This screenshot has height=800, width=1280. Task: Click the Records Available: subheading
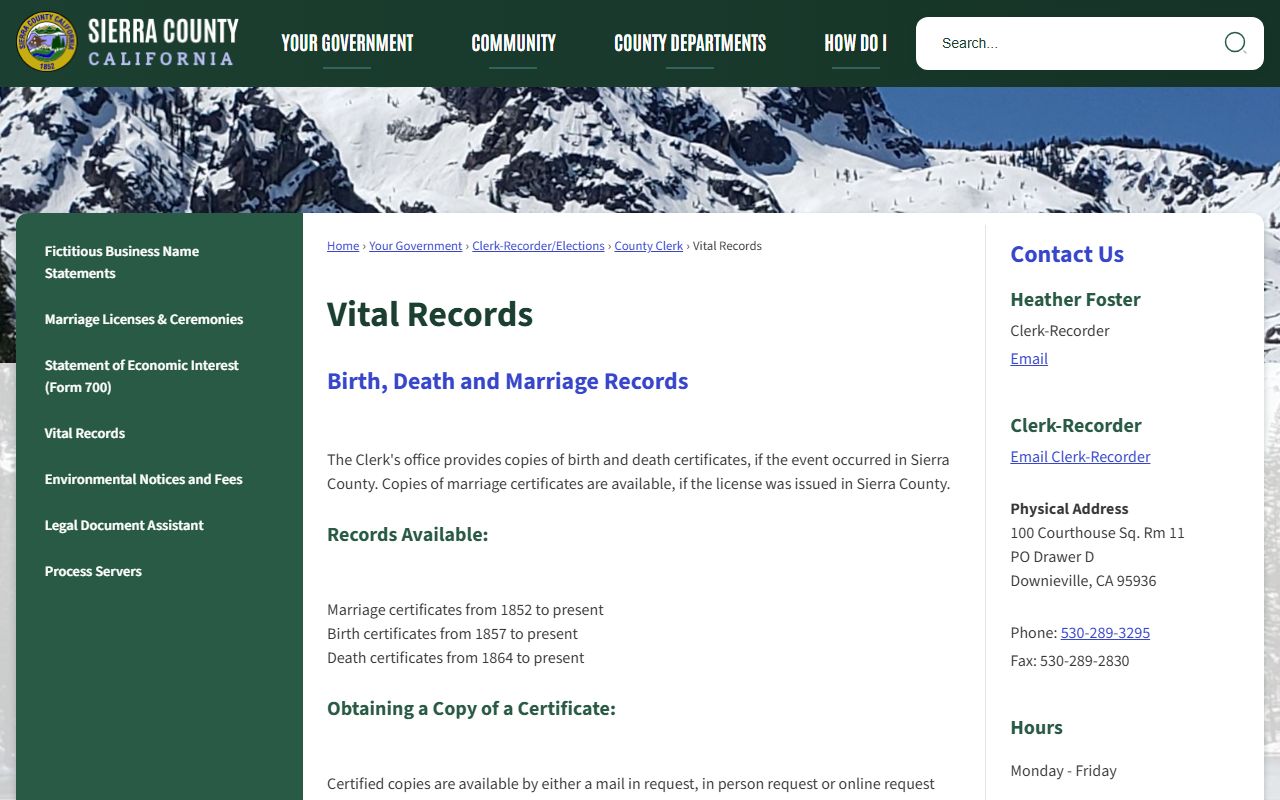coord(408,534)
